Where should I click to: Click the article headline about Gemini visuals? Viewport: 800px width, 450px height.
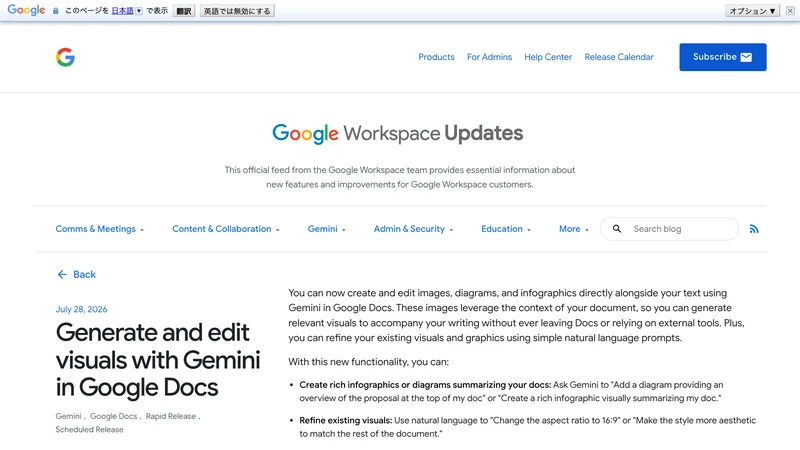pos(158,360)
